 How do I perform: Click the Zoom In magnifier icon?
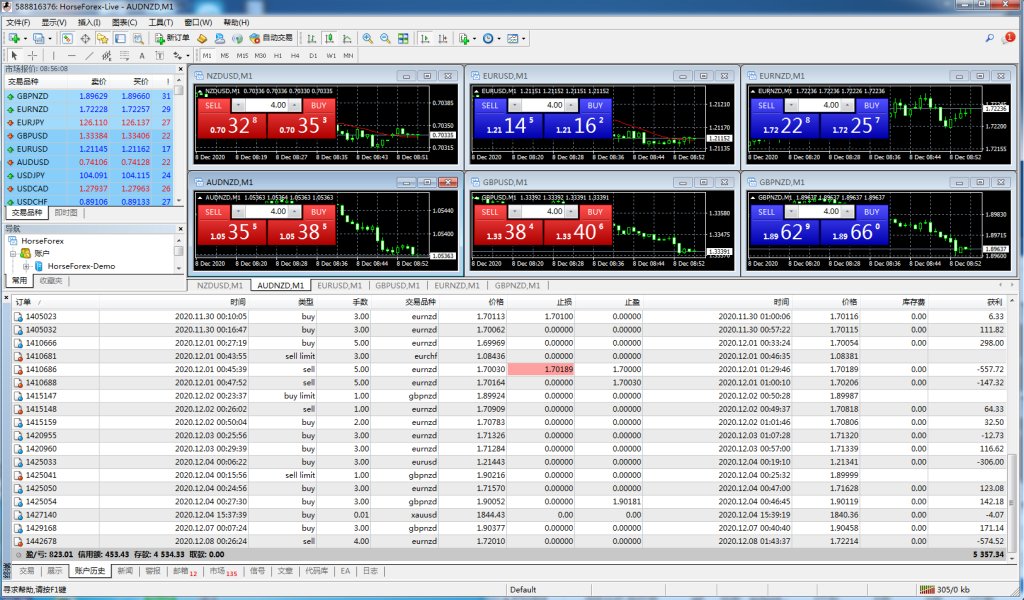pyautogui.click(x=367, y=39)
